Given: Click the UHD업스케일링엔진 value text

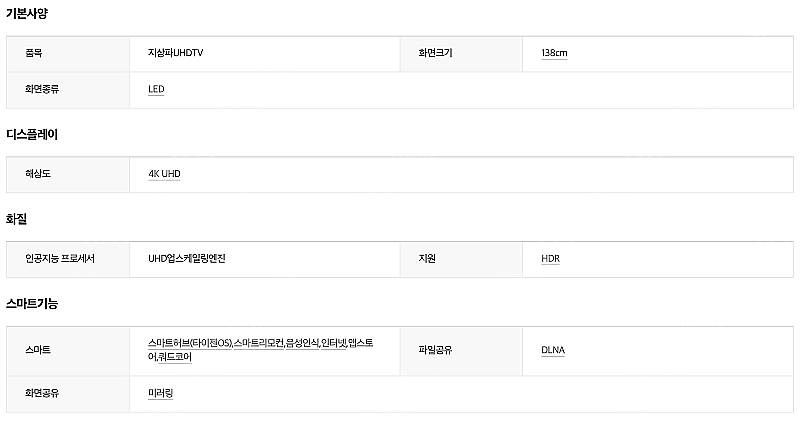Looking at the screenshot, I should [187, 259].
